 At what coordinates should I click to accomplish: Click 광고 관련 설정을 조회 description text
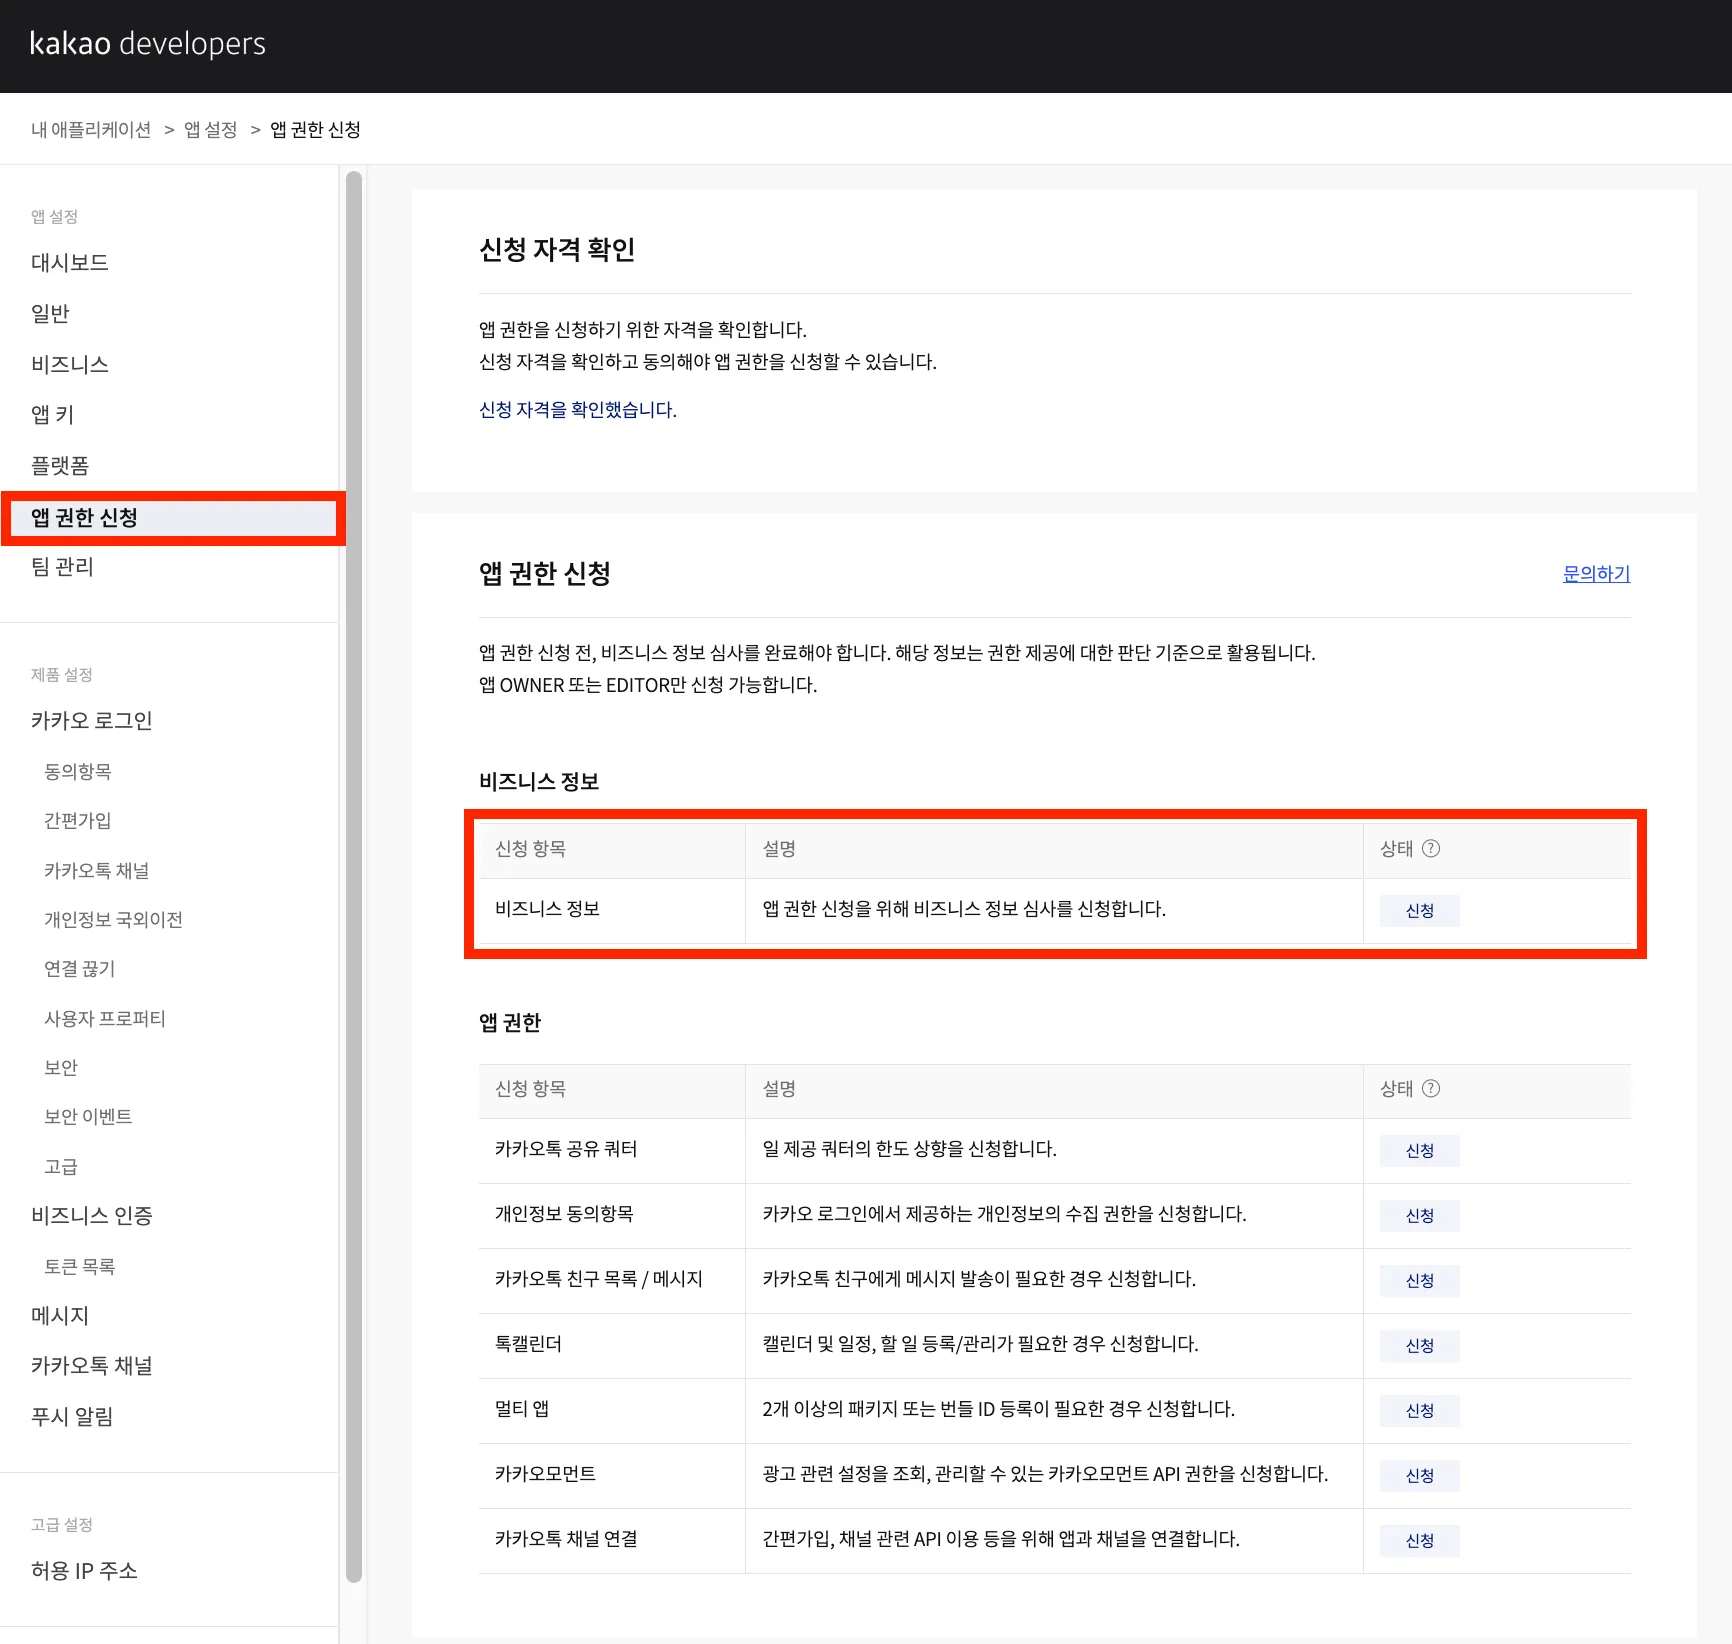pos(1045,1473)
